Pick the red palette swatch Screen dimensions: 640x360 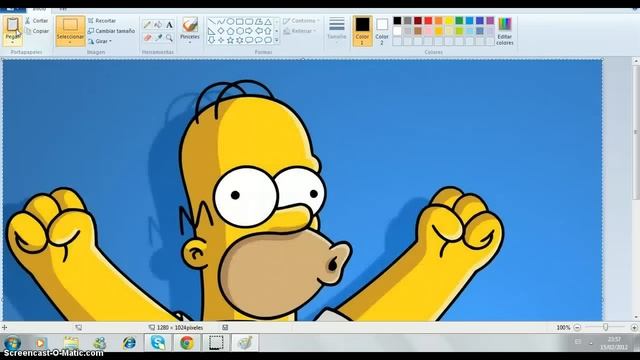click(428, 20)
